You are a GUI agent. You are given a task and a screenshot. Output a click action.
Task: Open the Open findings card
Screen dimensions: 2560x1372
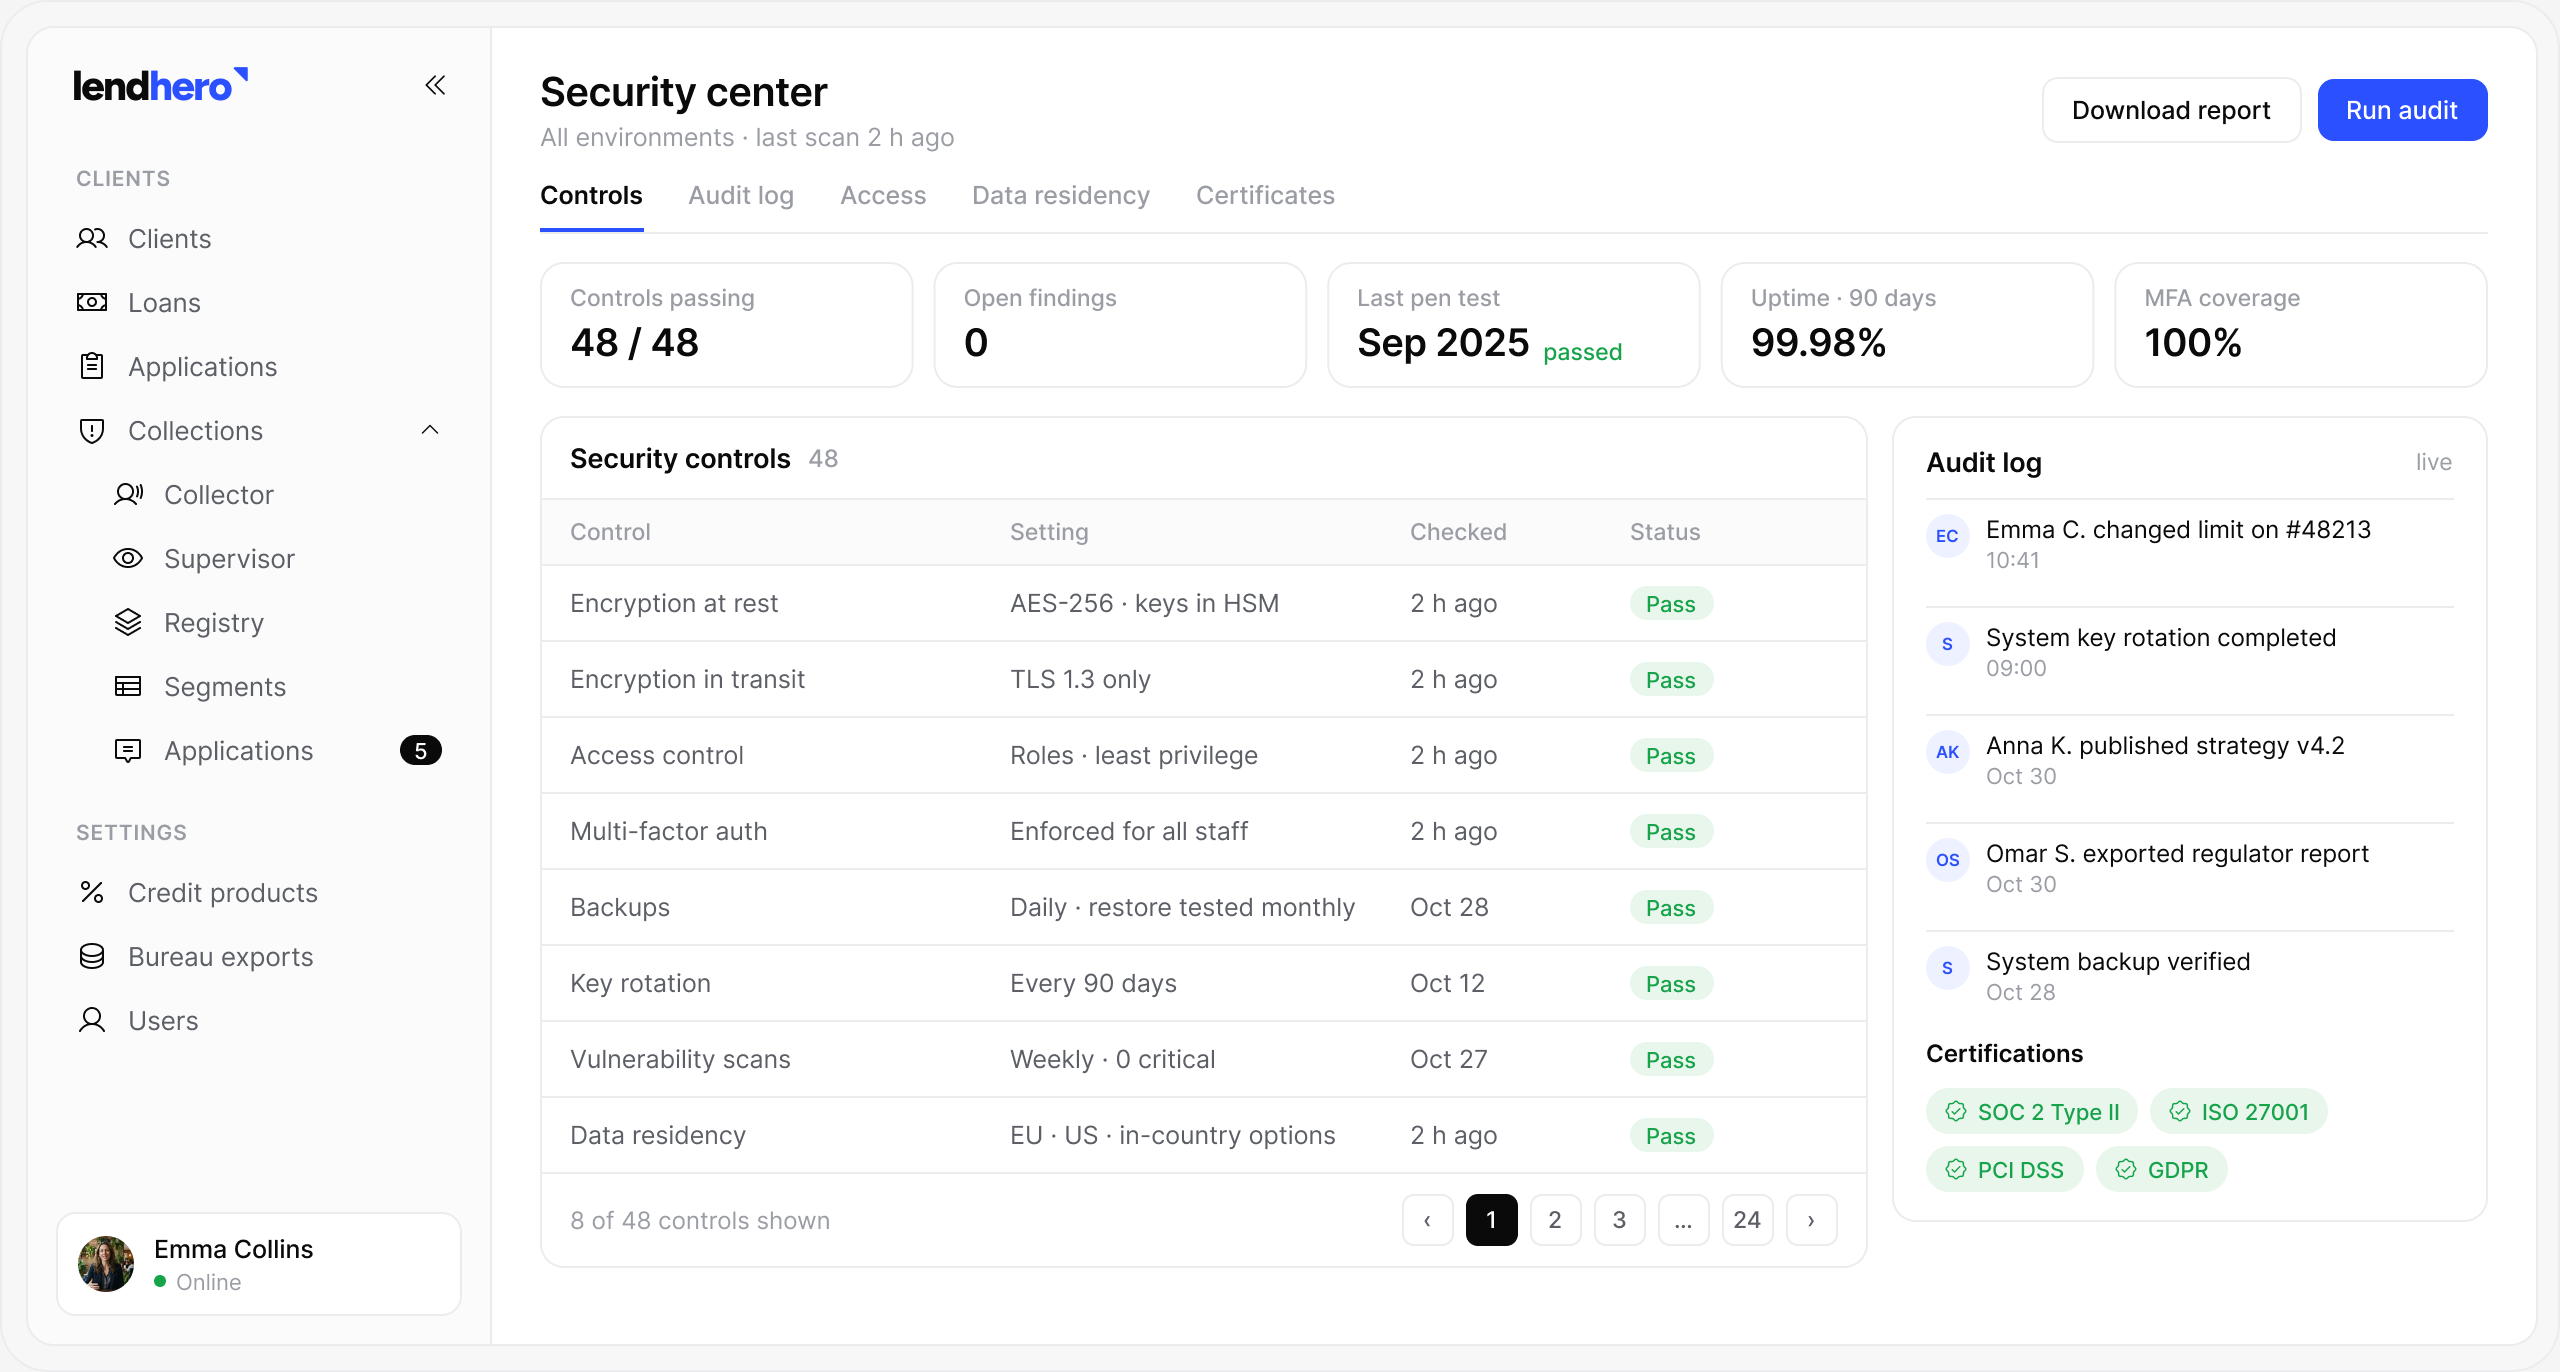point(1120,325)
